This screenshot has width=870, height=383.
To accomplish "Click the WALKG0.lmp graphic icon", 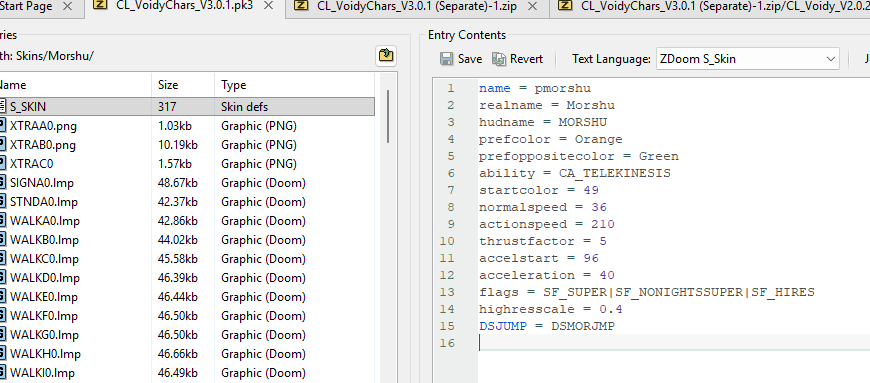I will pos(2,334).
